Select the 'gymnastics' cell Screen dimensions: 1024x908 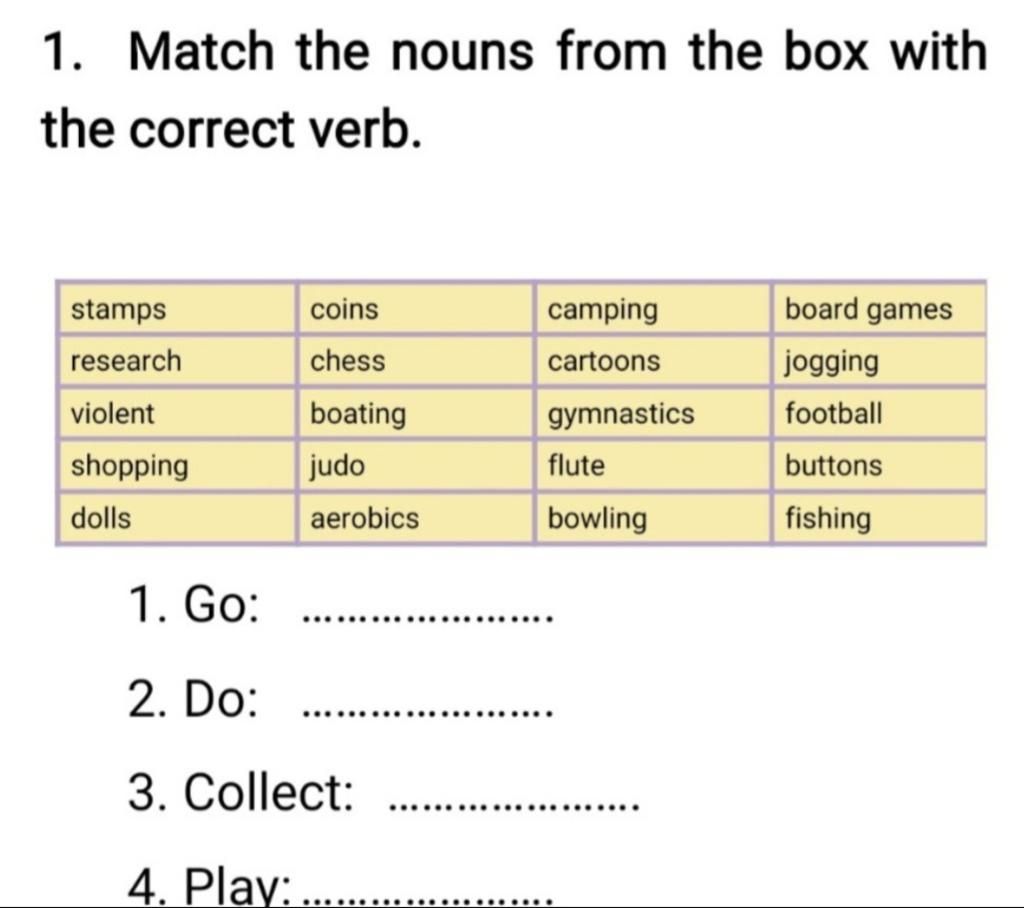pyautogui.click(x=653, y=413)
